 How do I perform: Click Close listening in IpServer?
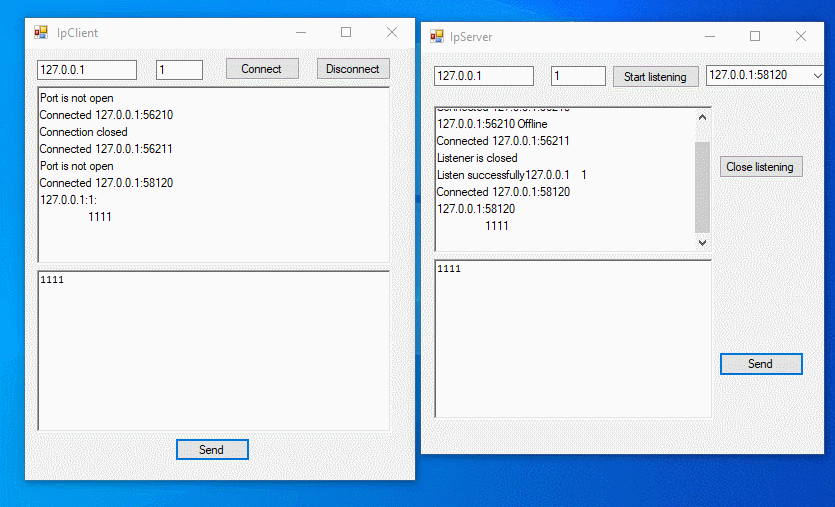761,167
